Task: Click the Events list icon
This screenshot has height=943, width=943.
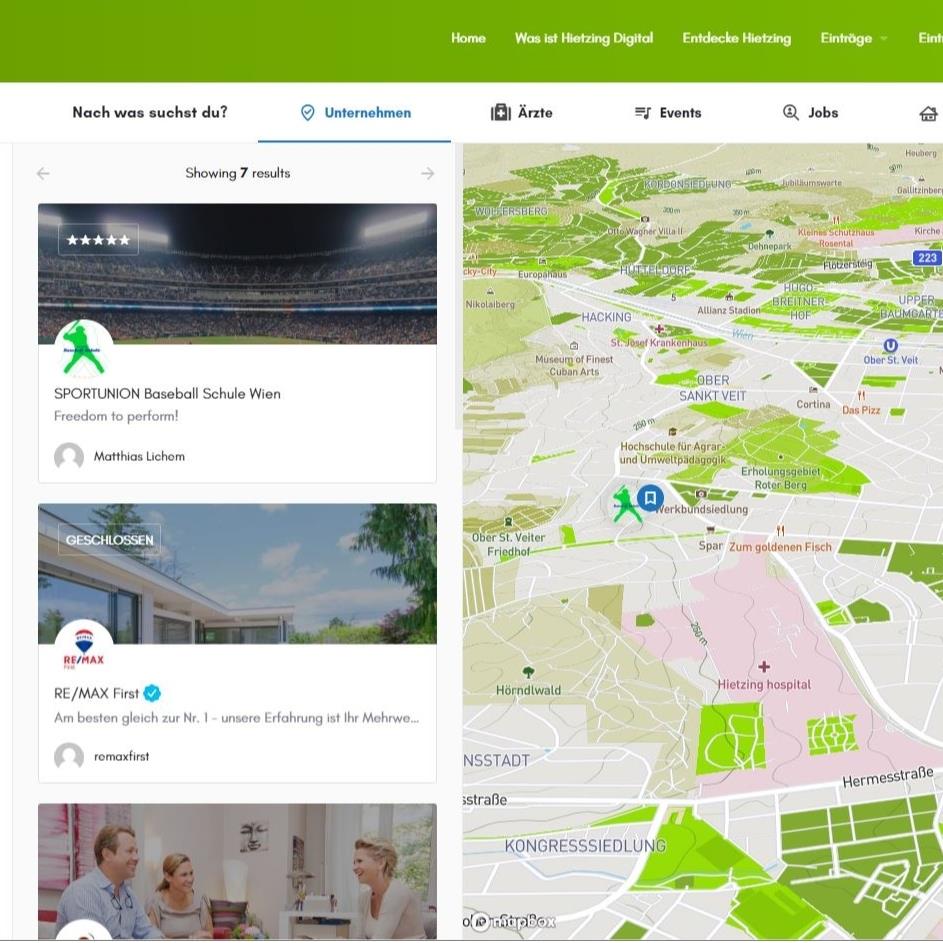Action: [x=643, y=112]
